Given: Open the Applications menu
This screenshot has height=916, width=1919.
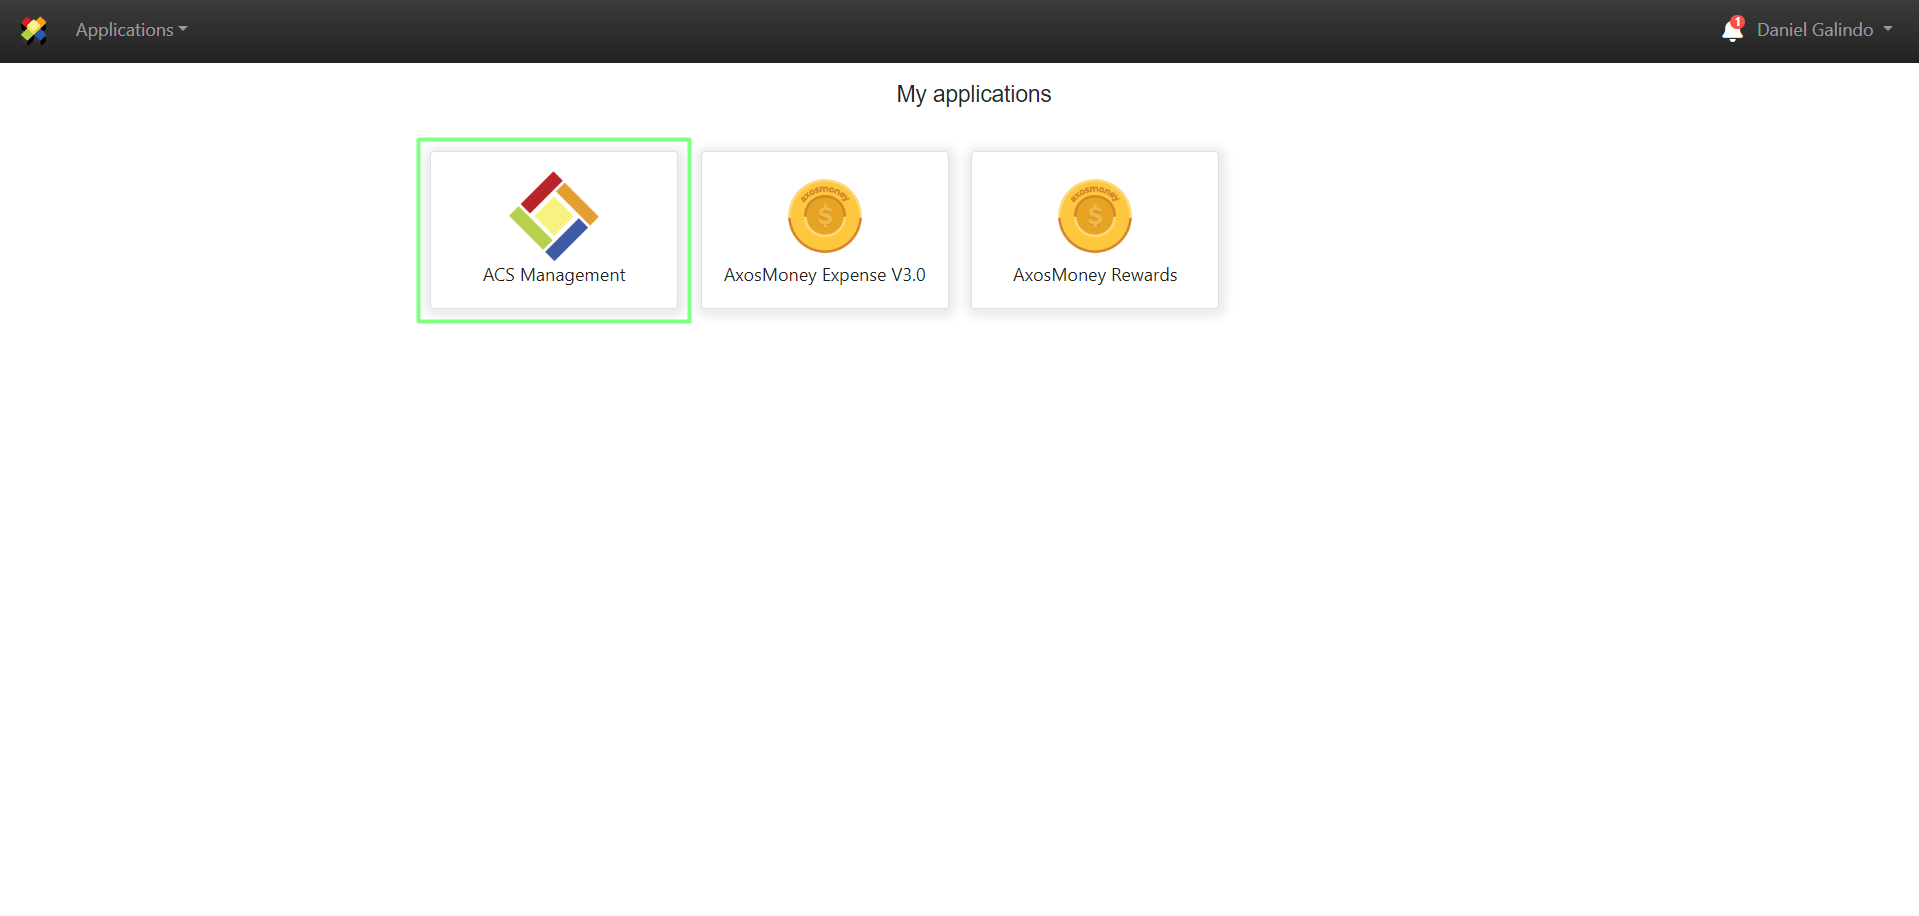Looking at the screenshot, I should point(124,30).
